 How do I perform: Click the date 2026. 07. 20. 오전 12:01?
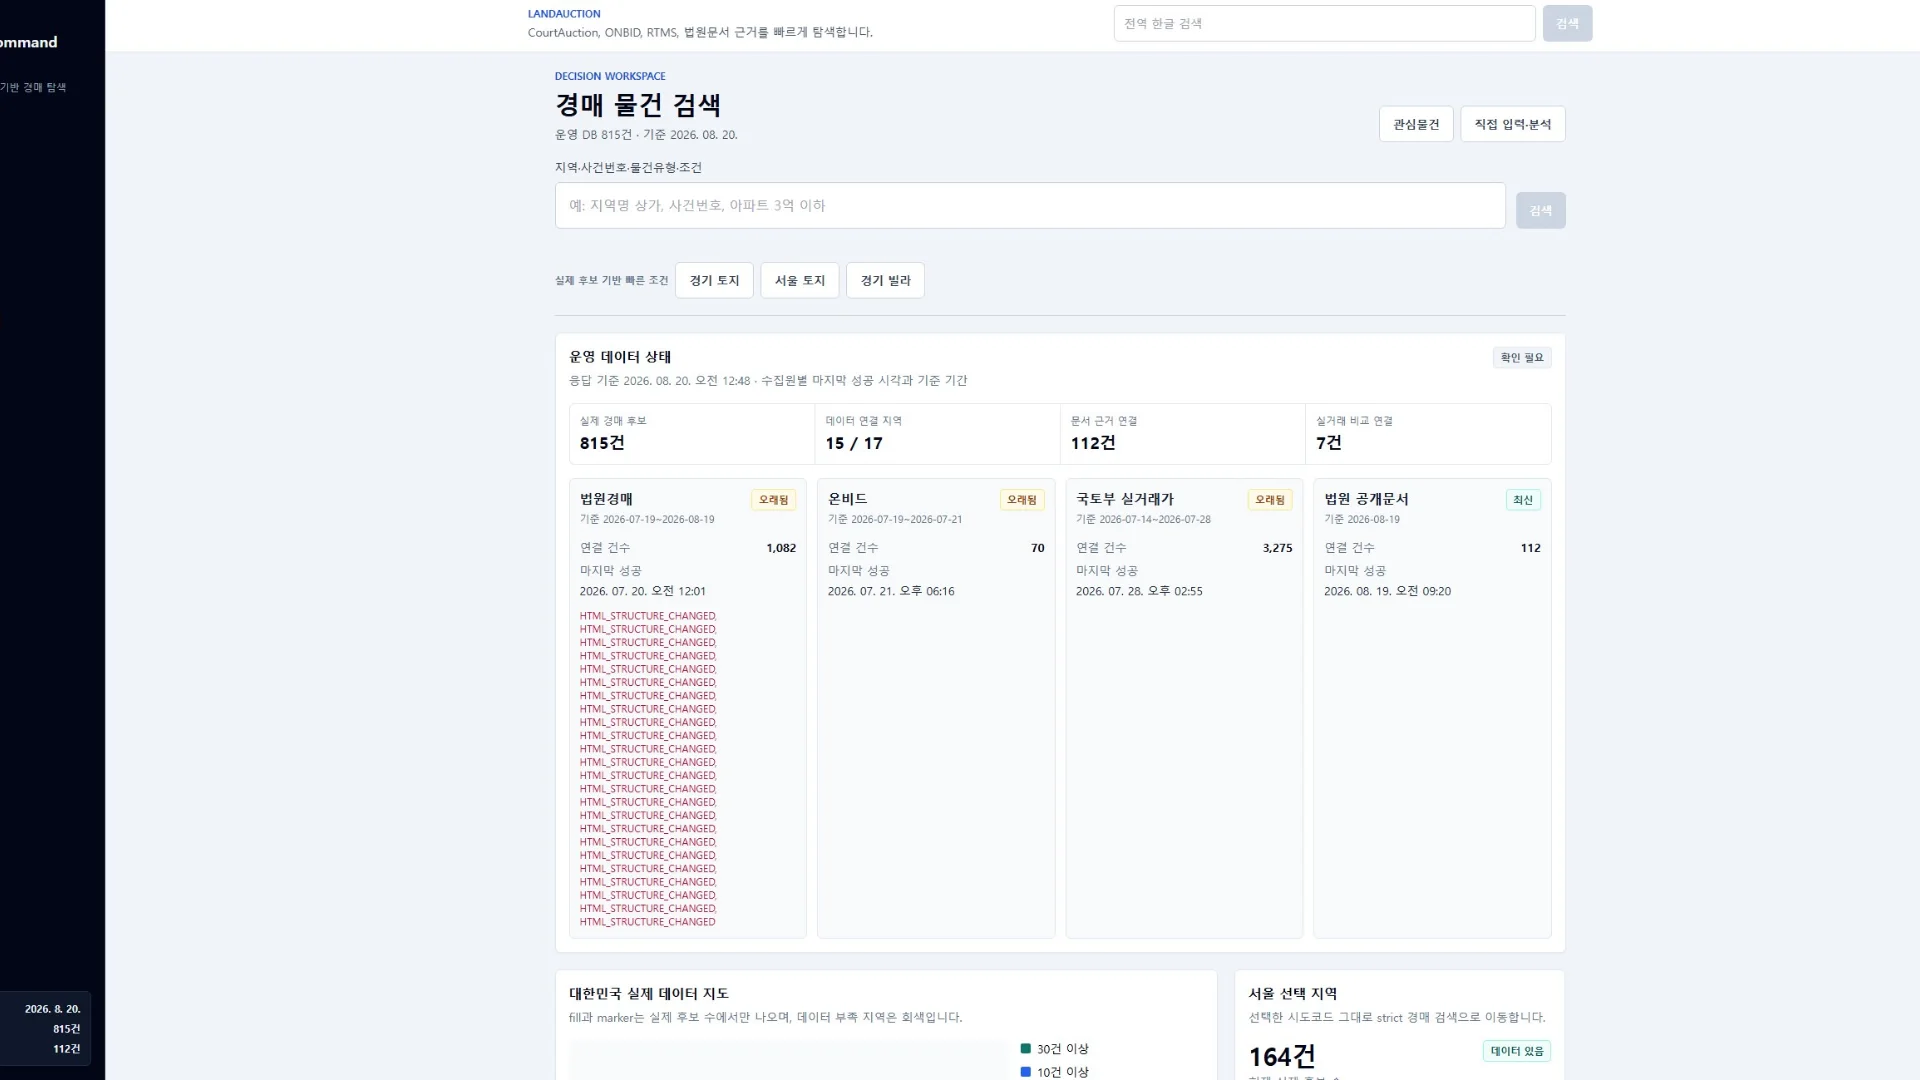642,591
